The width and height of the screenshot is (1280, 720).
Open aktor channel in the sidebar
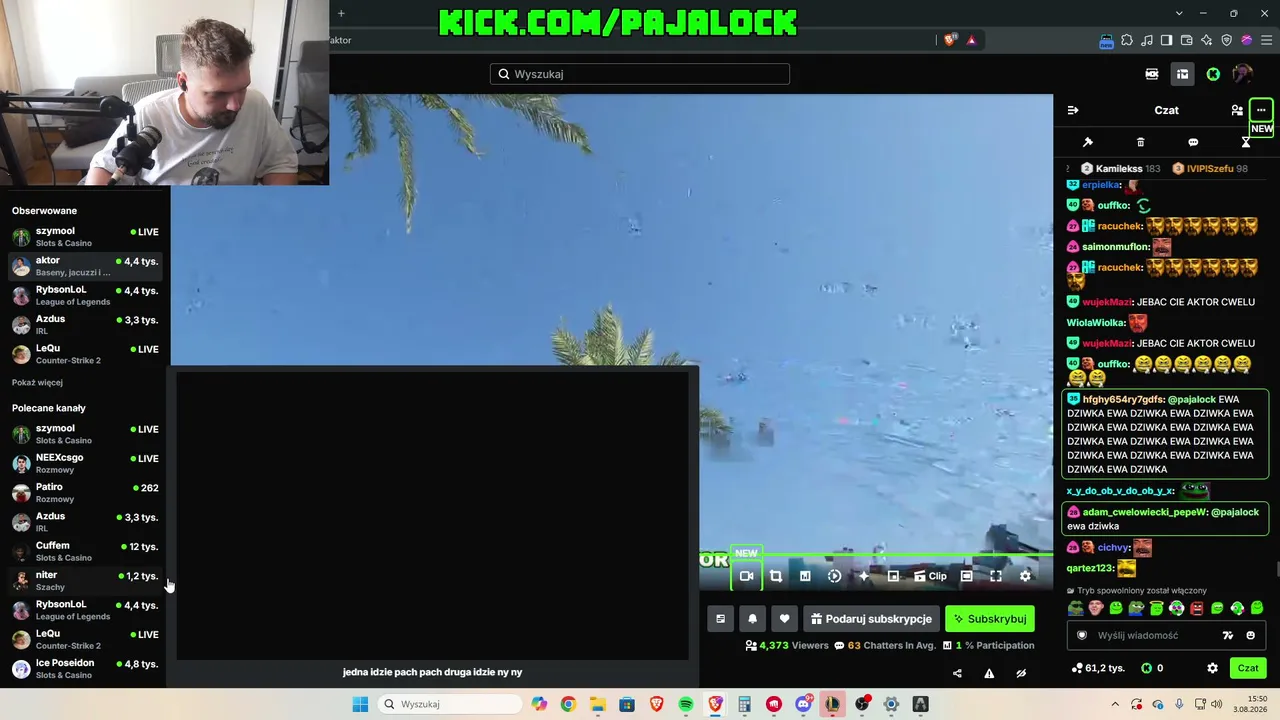tap(85, 266)
